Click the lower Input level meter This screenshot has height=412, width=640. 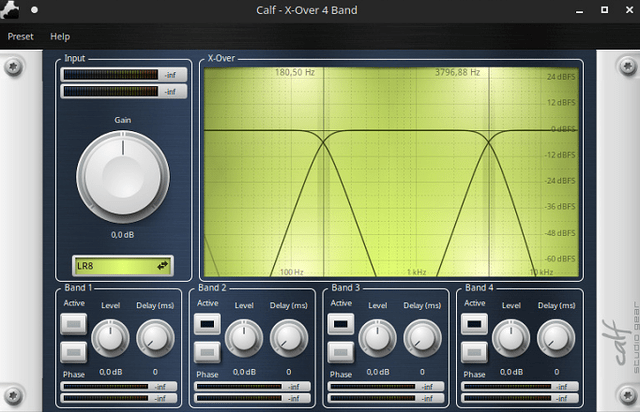[124, 91]
